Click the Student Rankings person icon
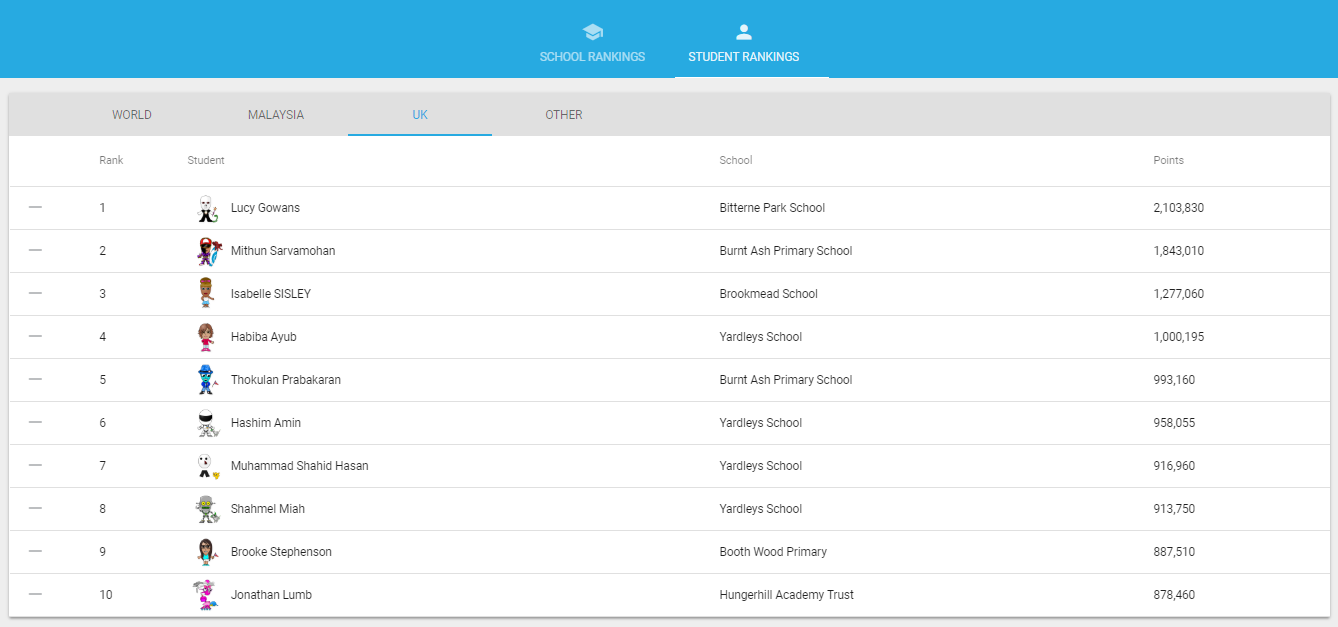 (x=743, y=32)
